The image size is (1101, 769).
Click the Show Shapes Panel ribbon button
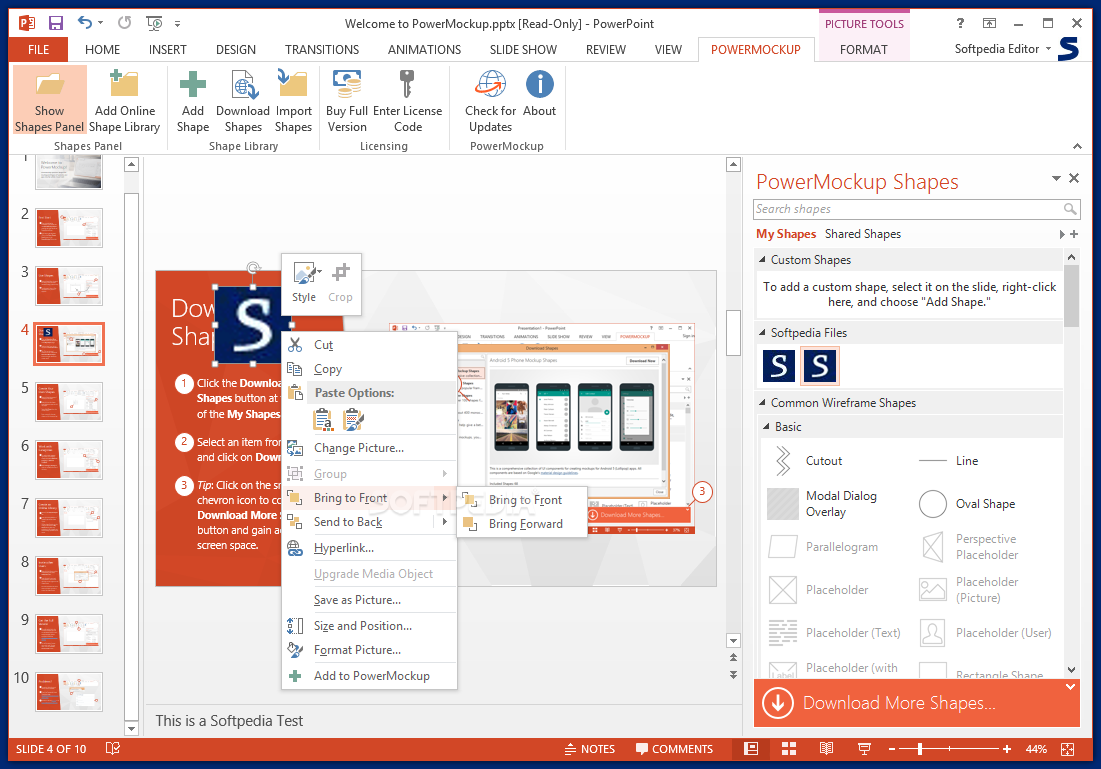(x=50, y=100)
